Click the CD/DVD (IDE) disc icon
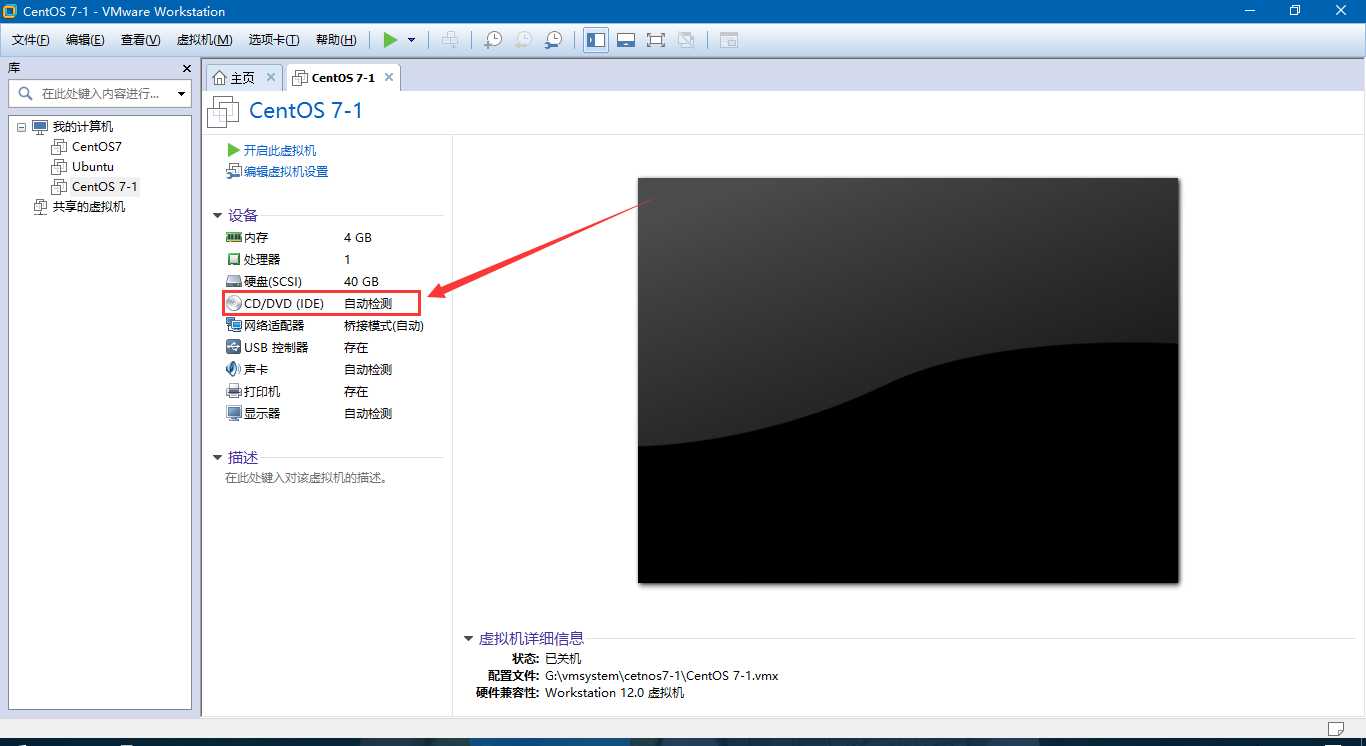This screenshot has height=746, width=1366. click(x=234, y=303)
